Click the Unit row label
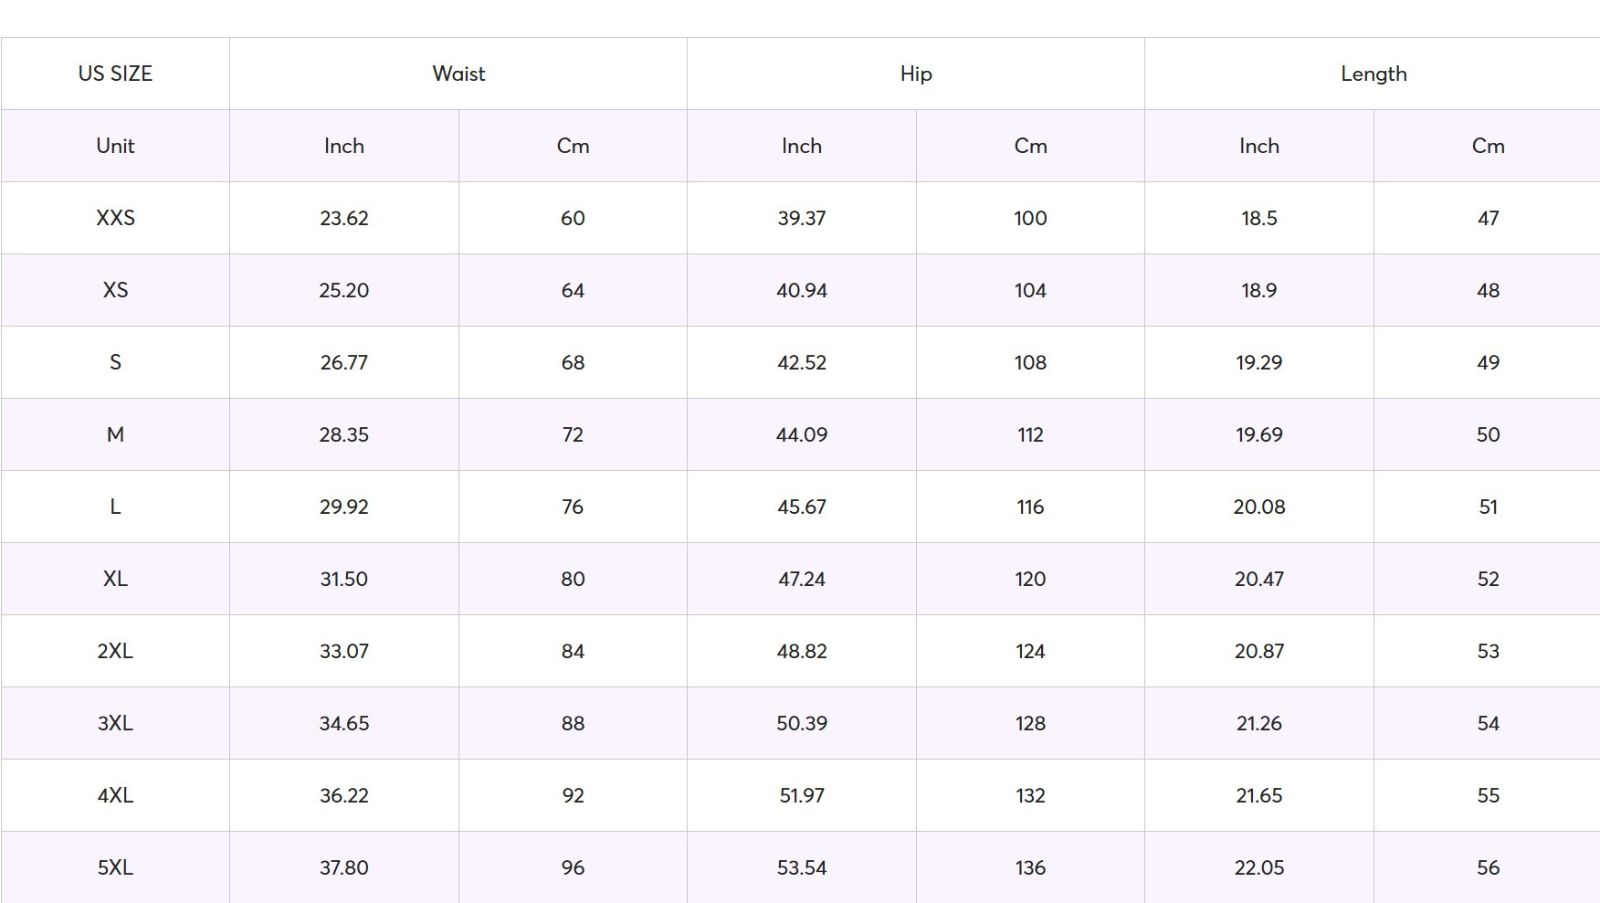Screen dimensions: 1600x903 [115, 146]
